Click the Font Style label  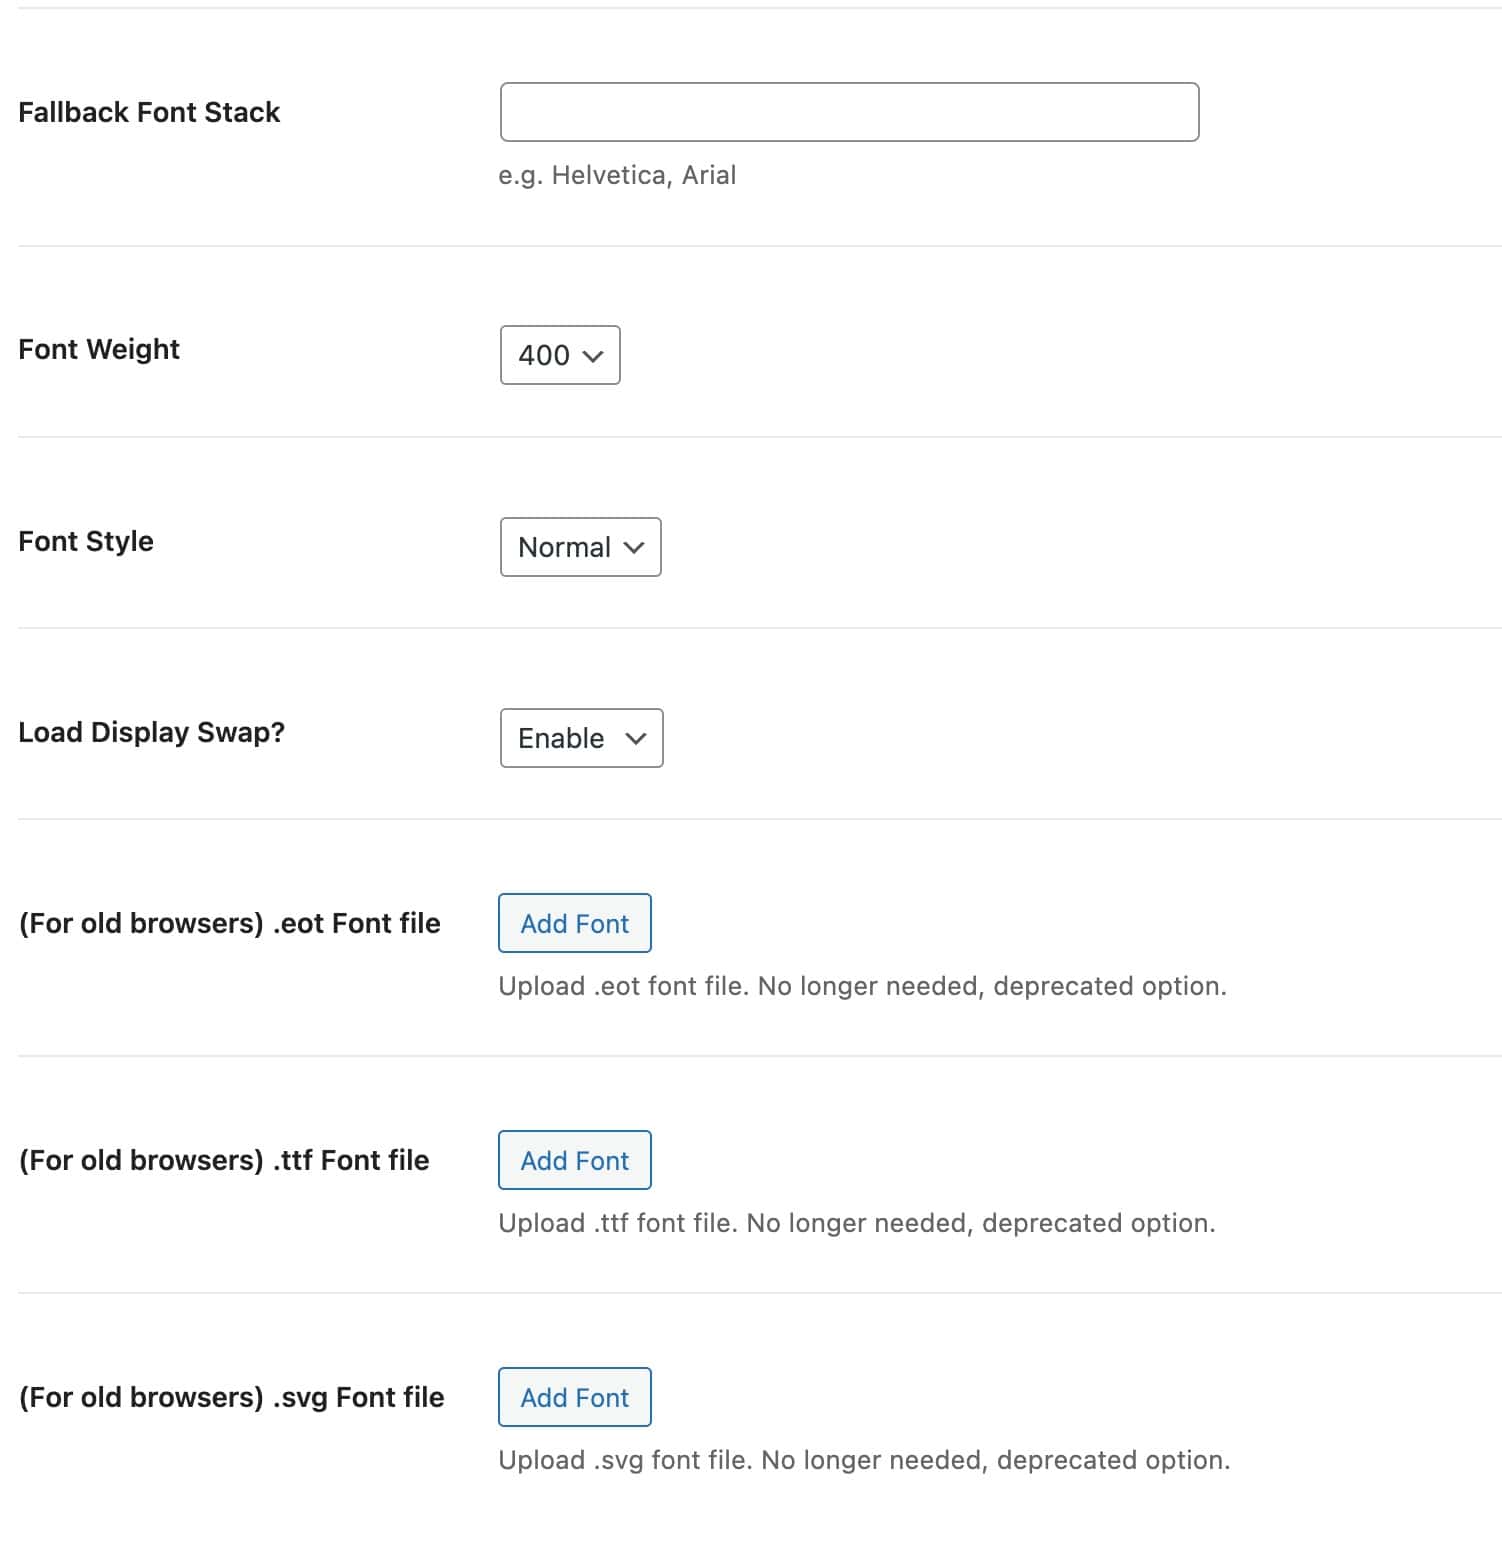click(x=85, y=541)
